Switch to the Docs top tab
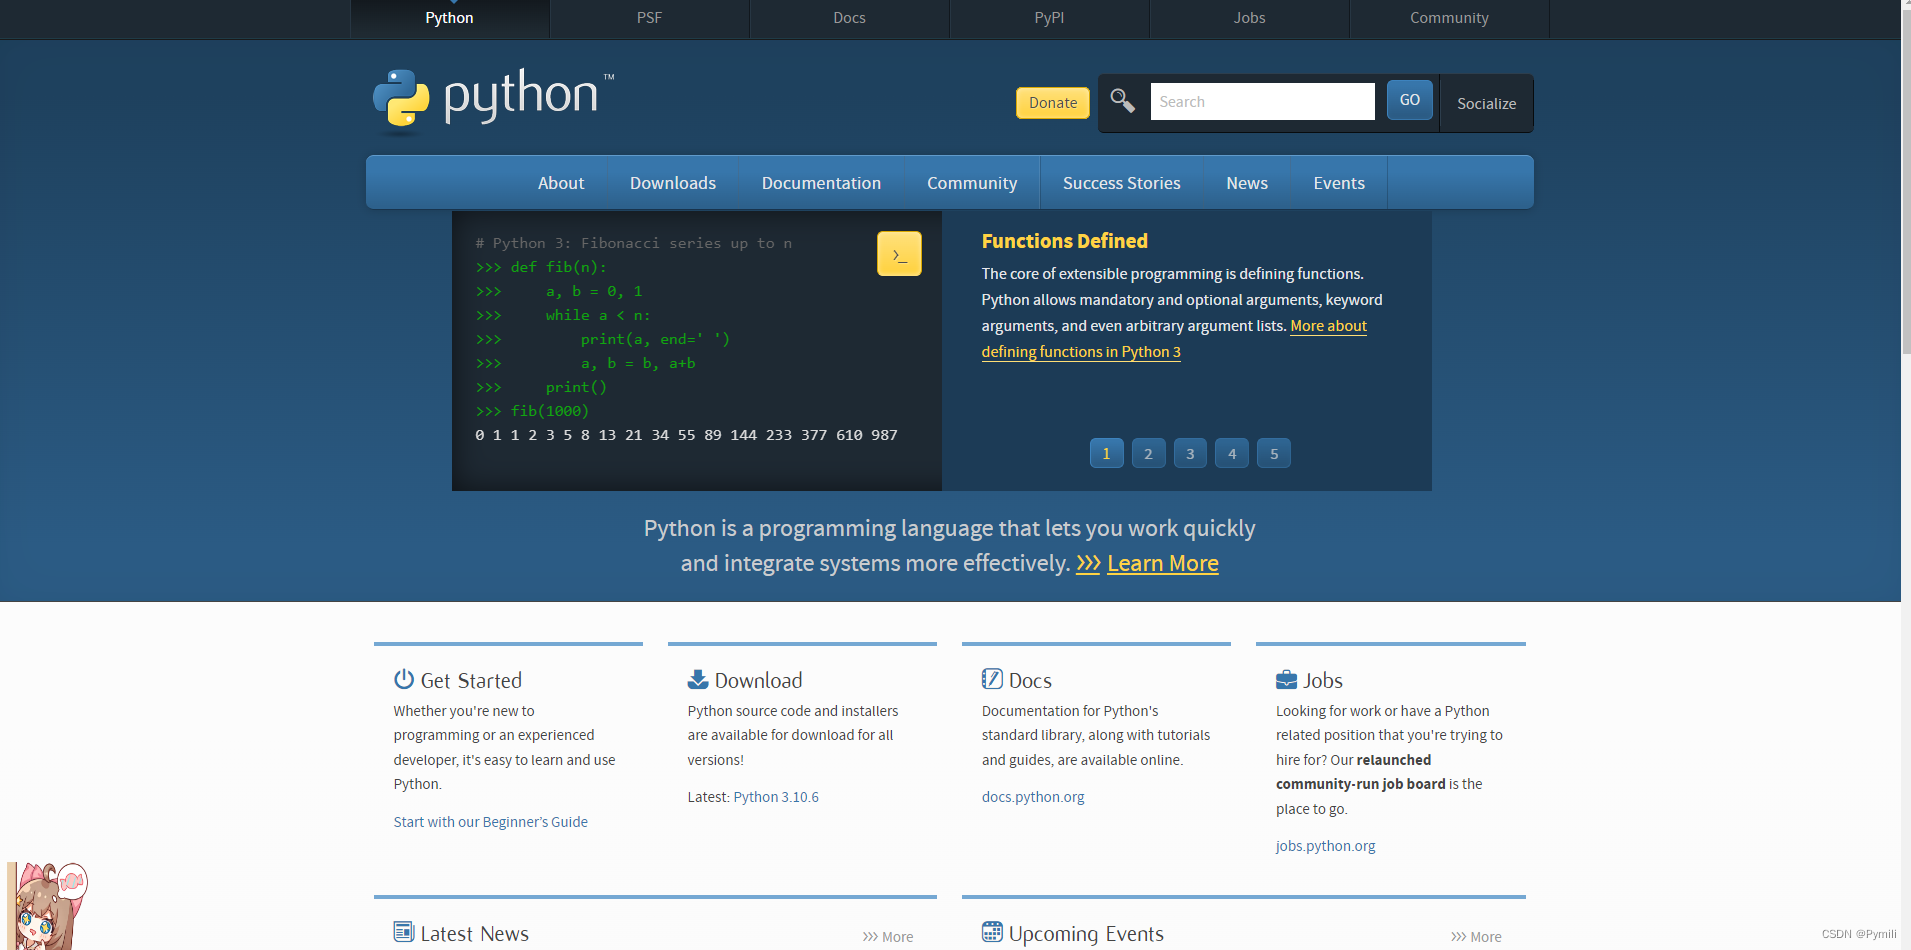 click(x=849, y=18)
